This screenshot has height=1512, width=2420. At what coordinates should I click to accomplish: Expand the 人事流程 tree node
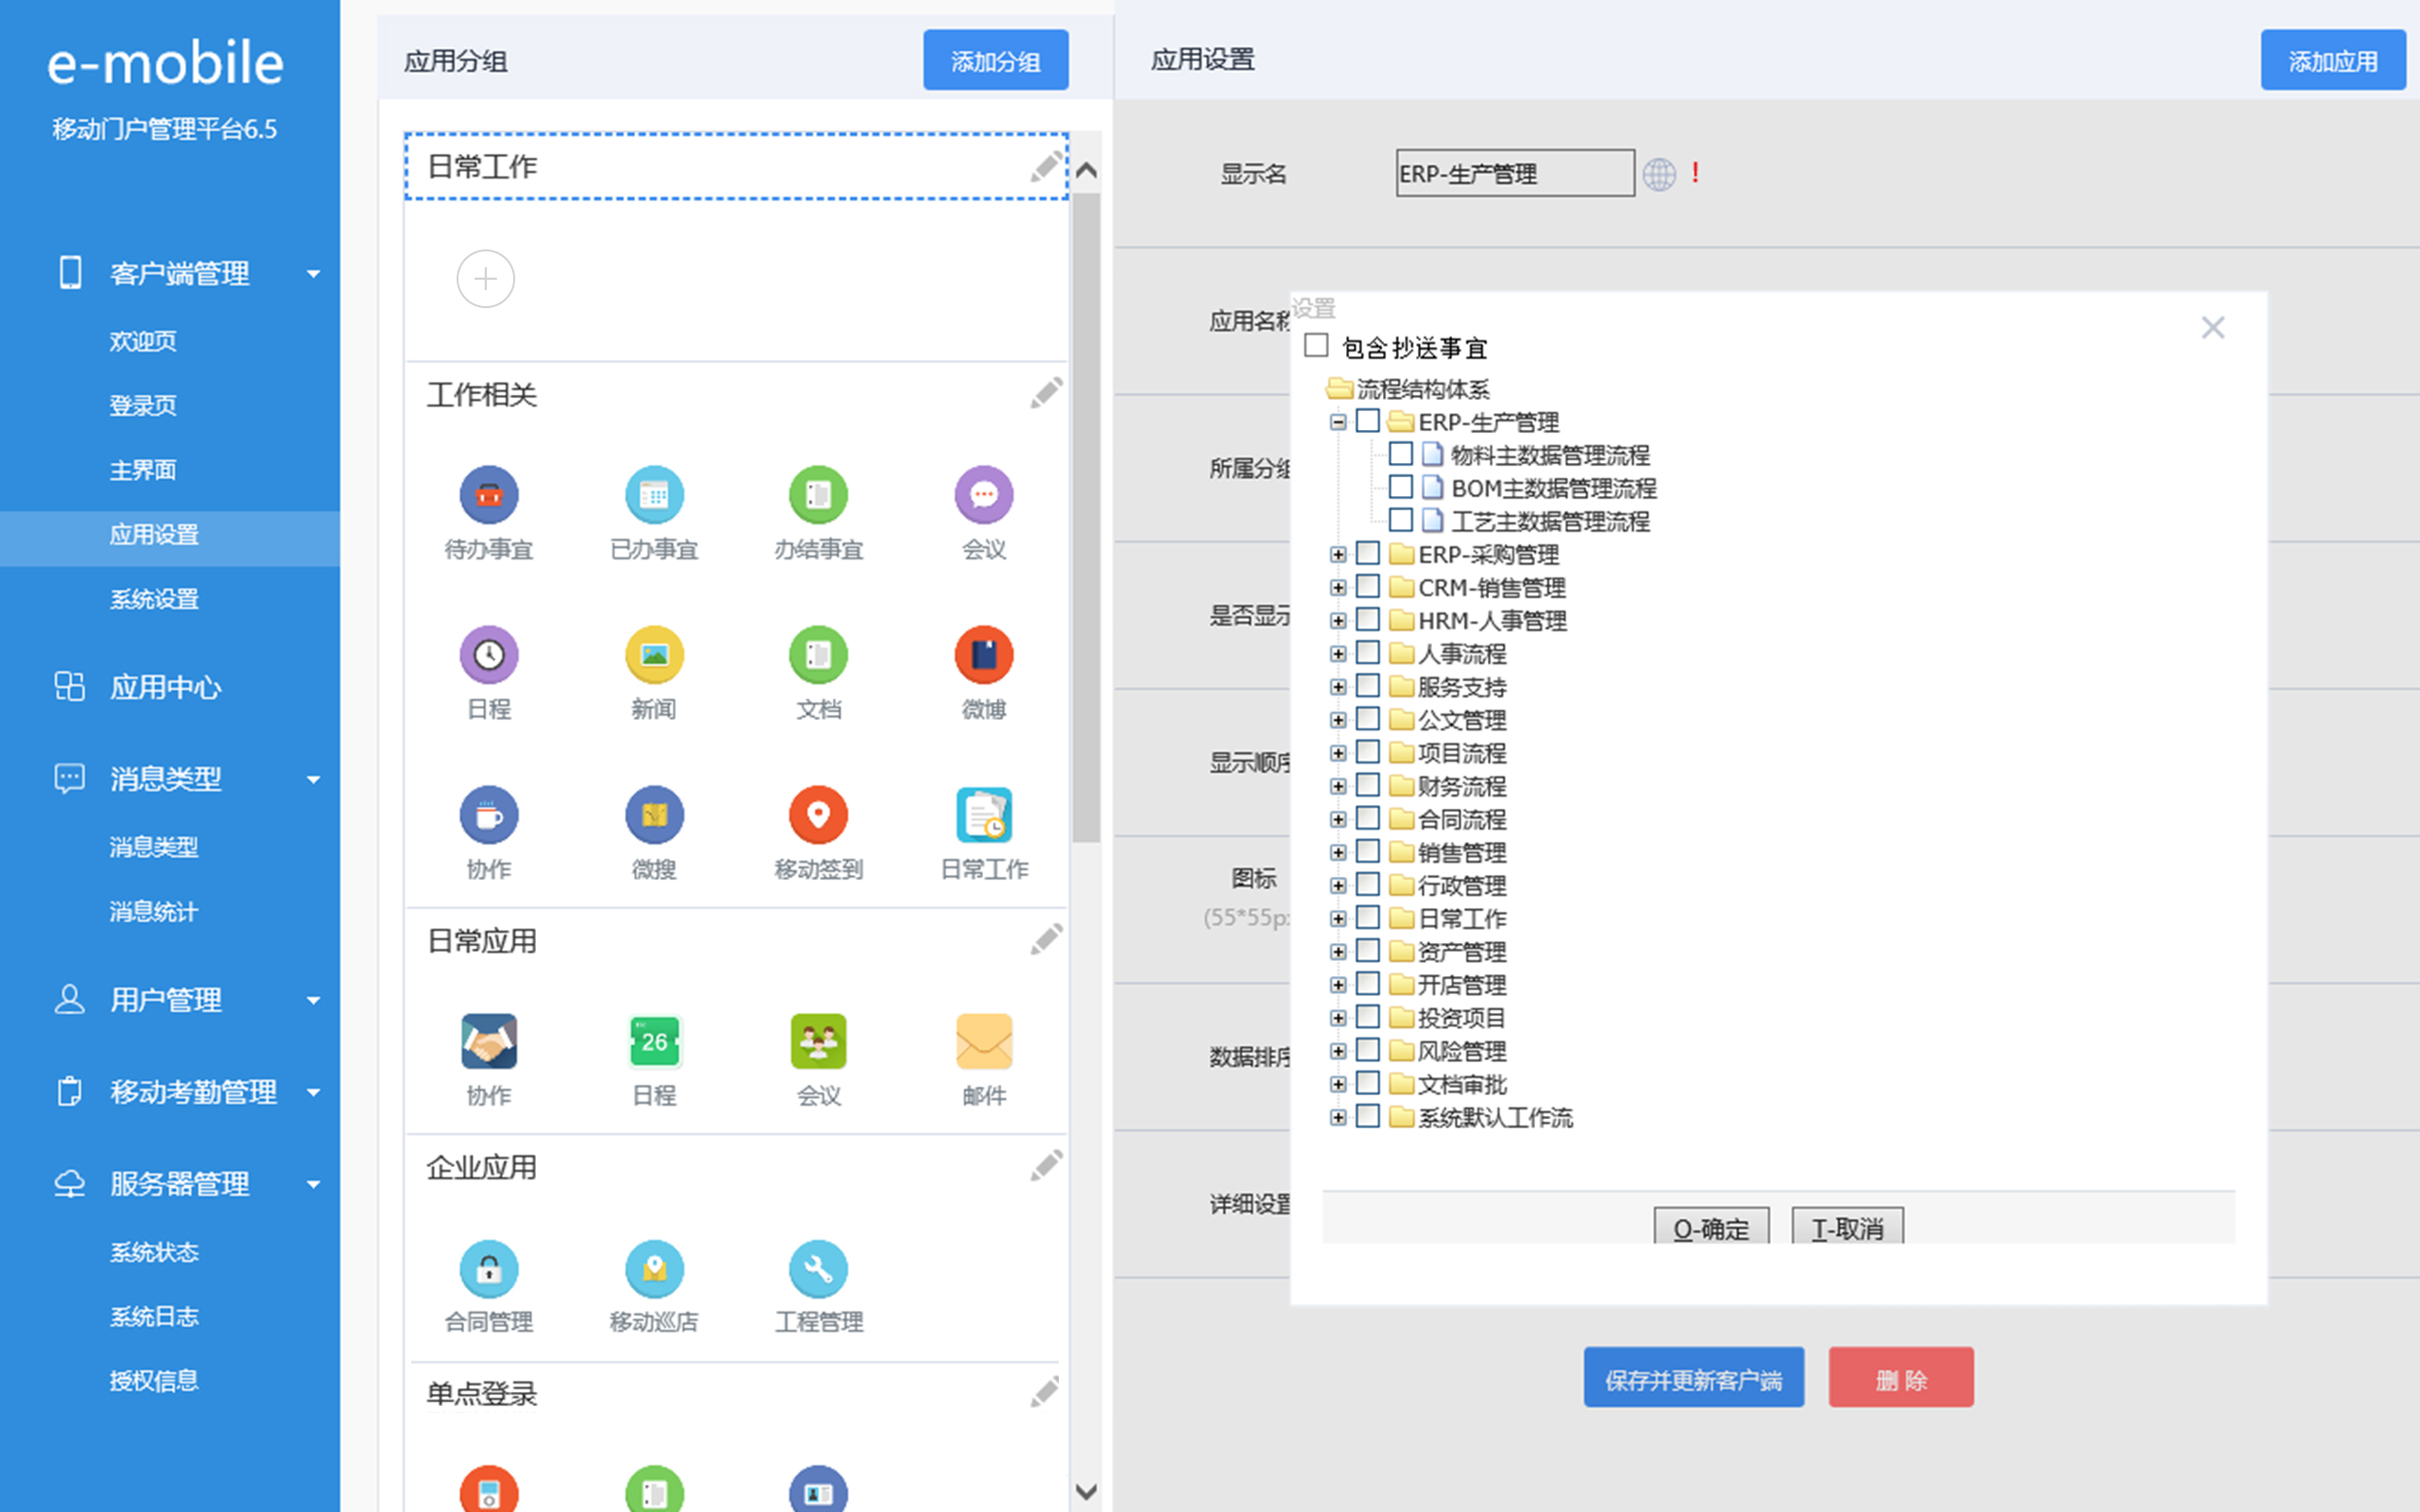(1338, 653)
